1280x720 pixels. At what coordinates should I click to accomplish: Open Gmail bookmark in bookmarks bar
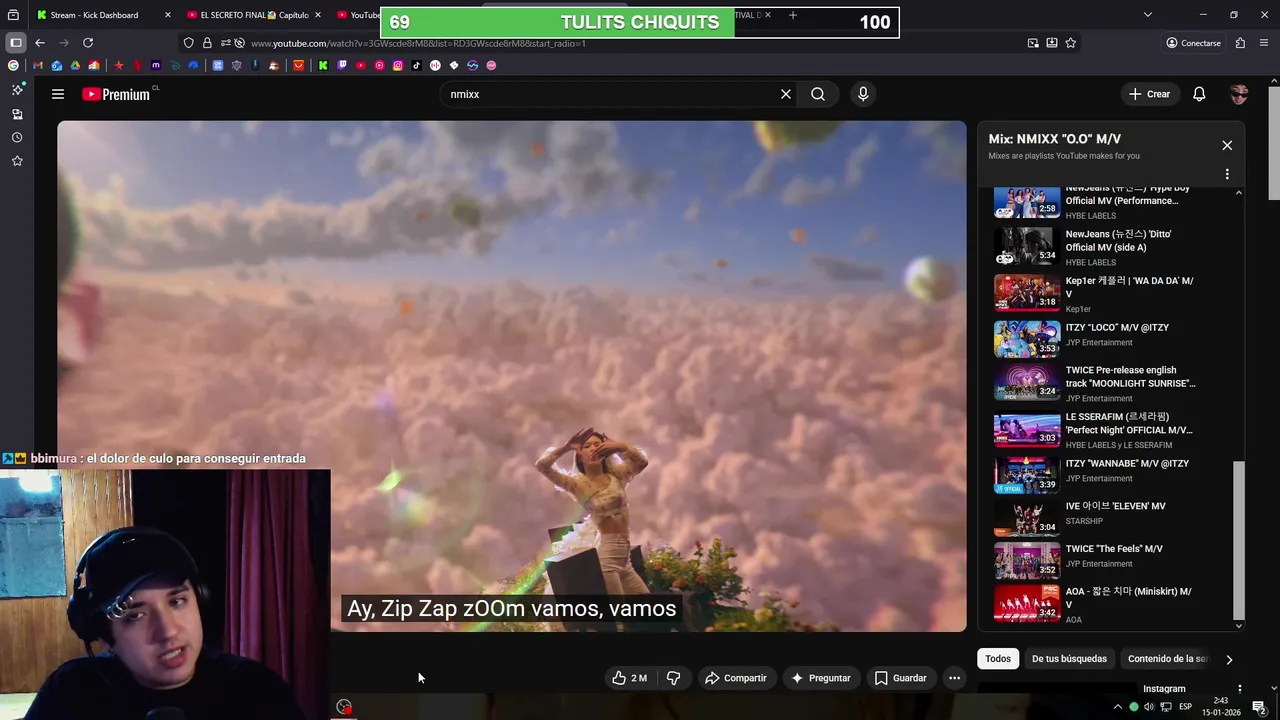tap(38, 65)
